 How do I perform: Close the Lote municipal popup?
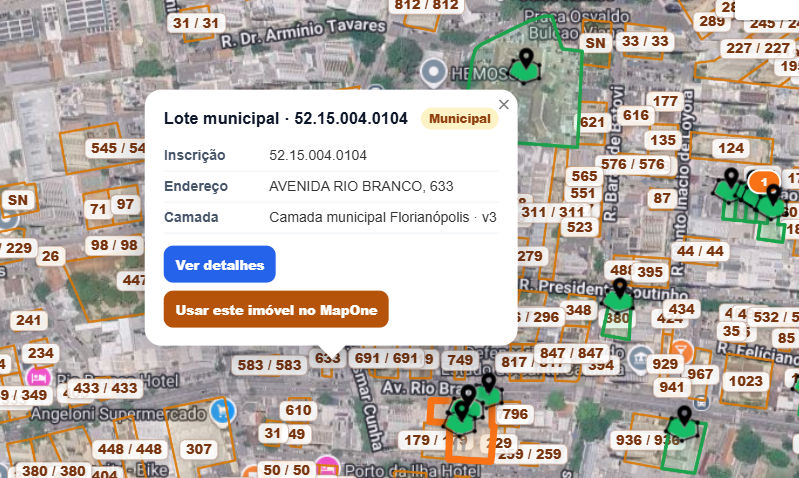coord(504,104)
